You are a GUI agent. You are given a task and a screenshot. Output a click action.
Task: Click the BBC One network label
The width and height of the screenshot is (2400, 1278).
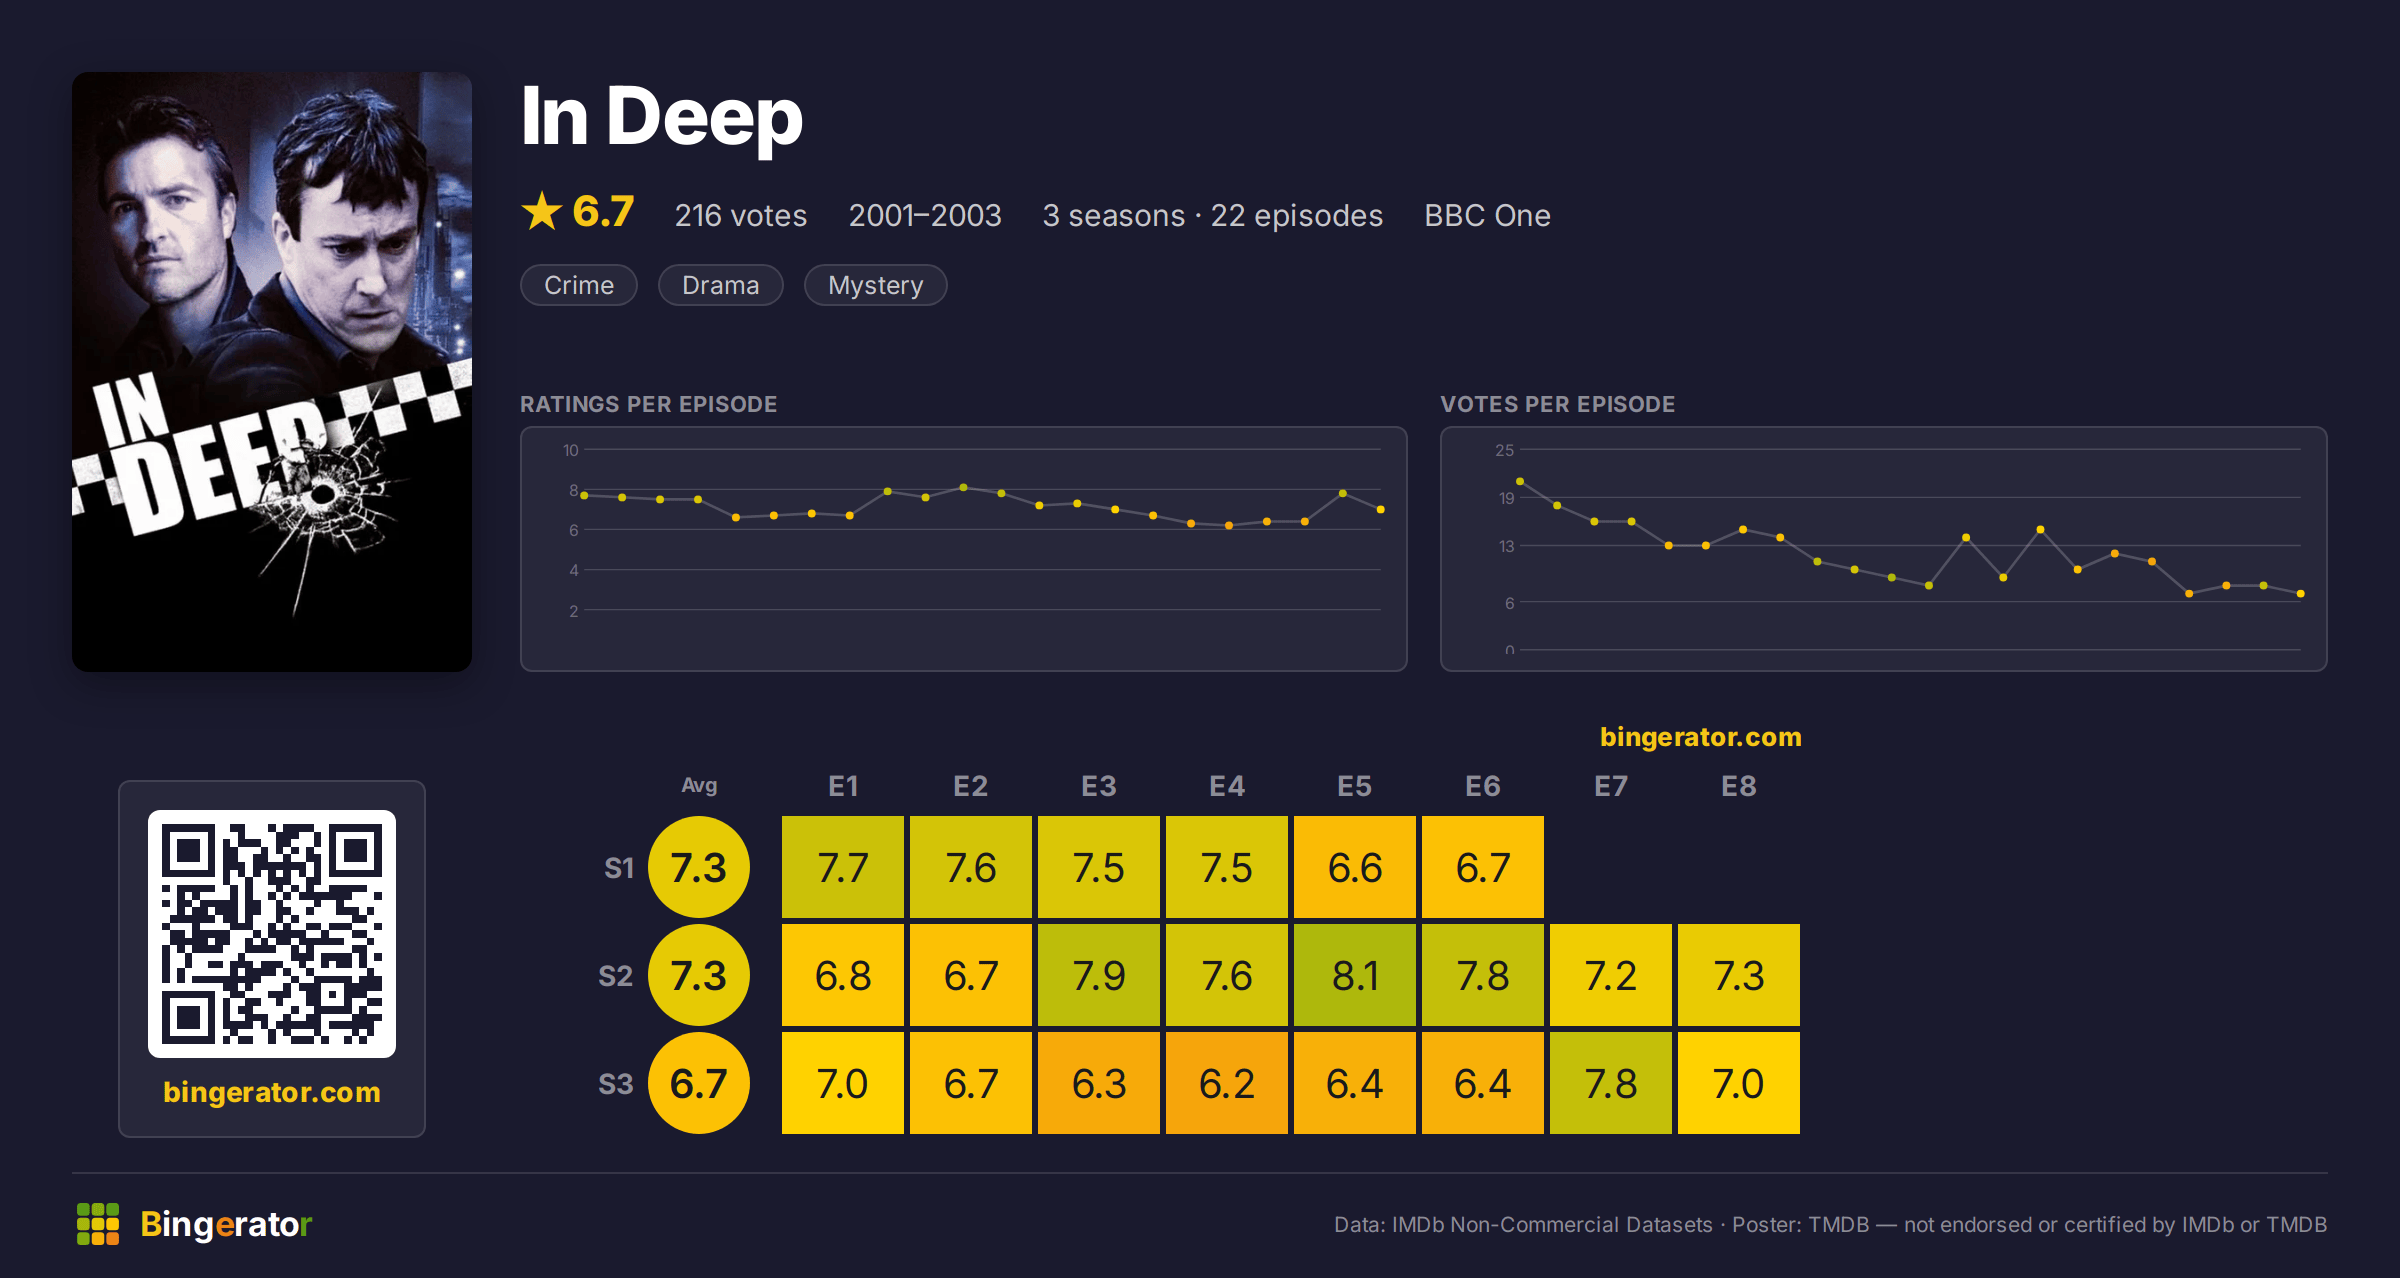[1487, 215]
